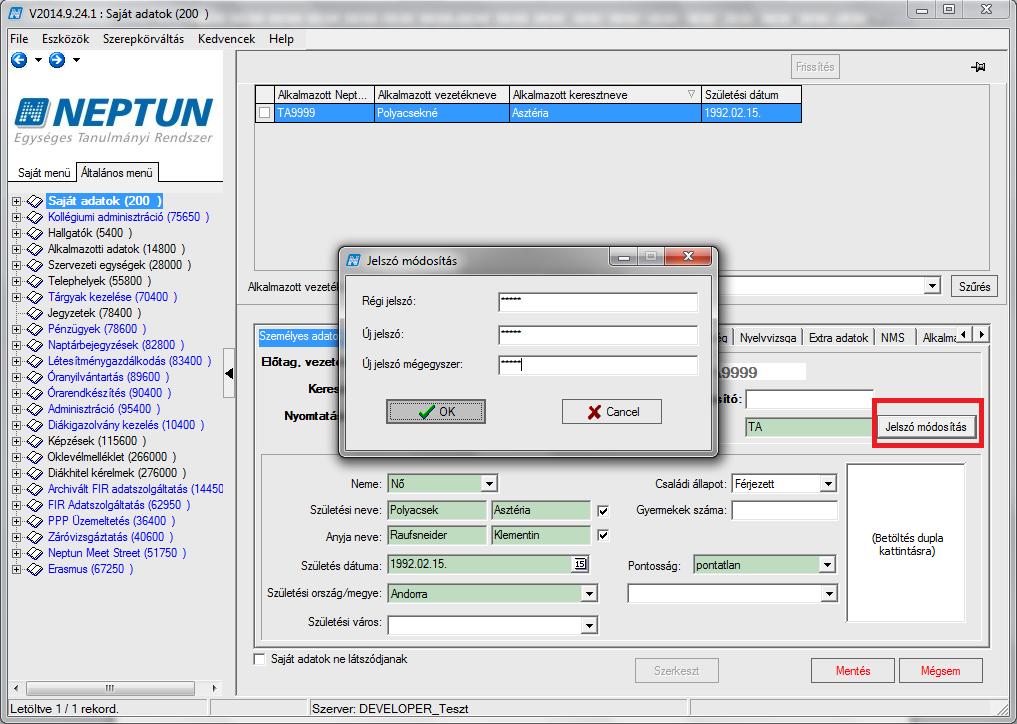Click the book icon of Diákhitel kérelmek
Screen dimensions: 1017x724
(x=35, y=473)
